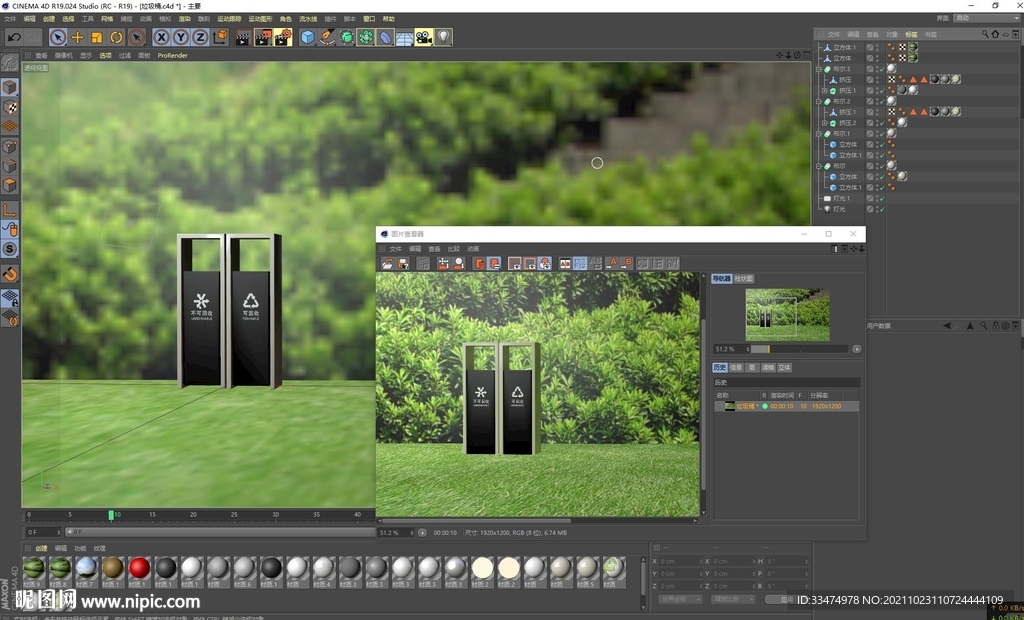Click the Undo arrow icon
The width and height of the screenshot is (1024, 620).
(14, 37)
